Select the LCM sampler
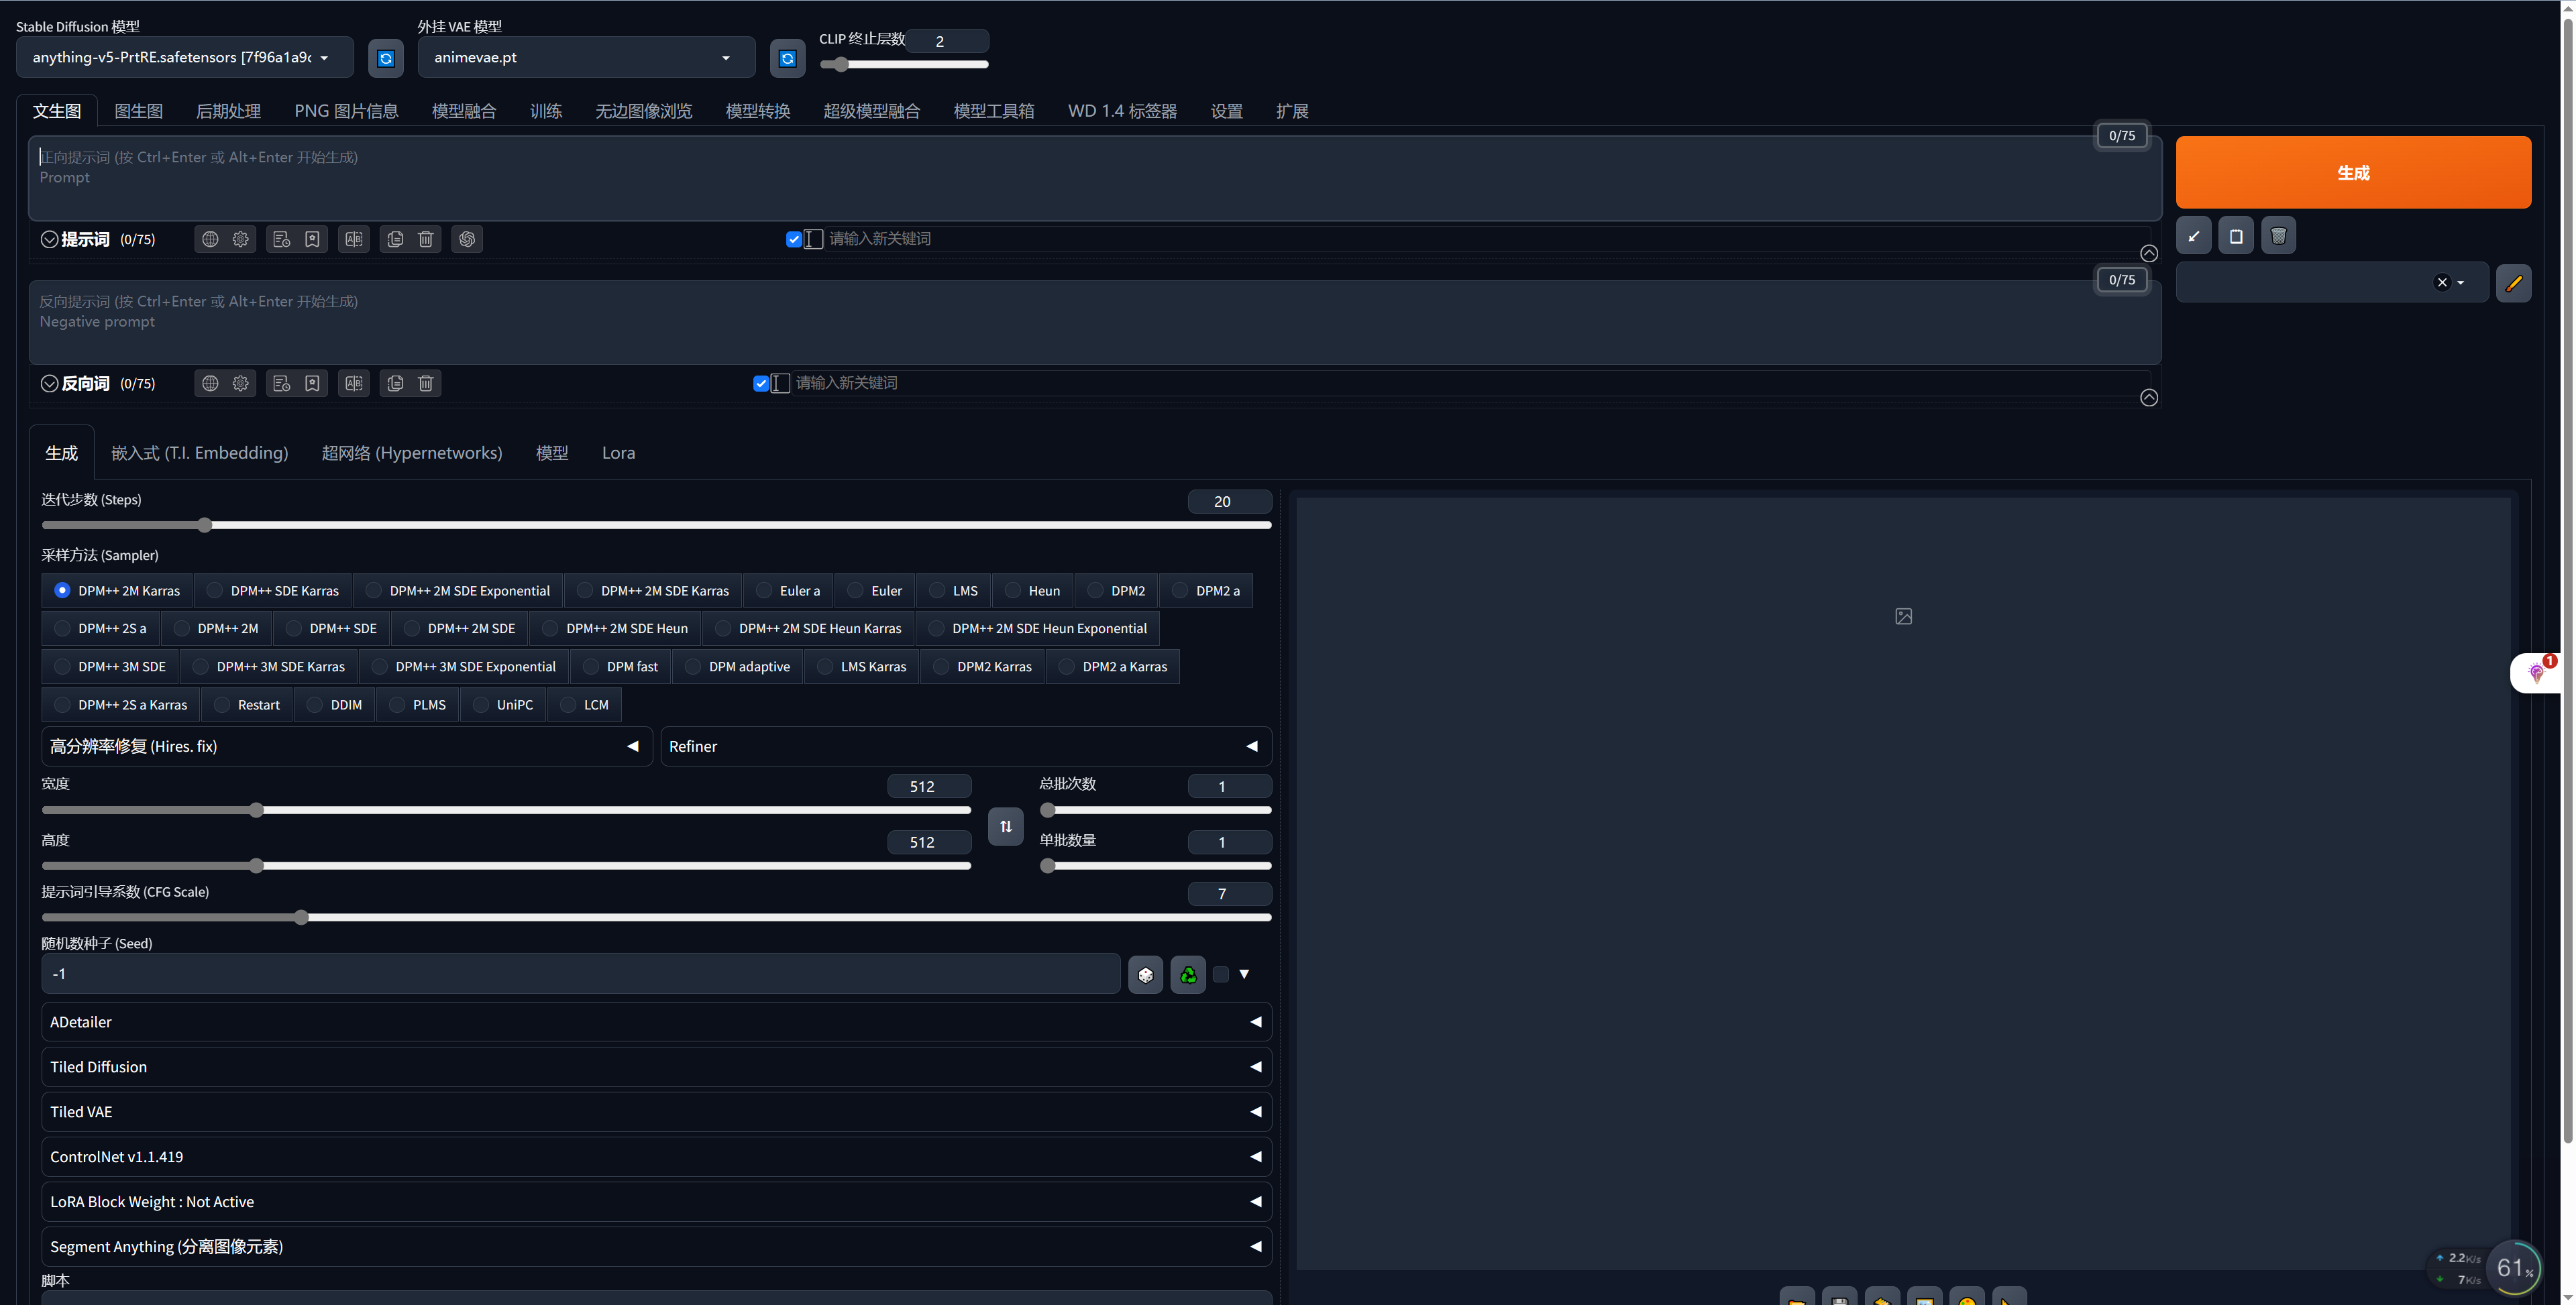Image resolution: width=2576 pixels, height=1305 pixels. tap(584, 705)
